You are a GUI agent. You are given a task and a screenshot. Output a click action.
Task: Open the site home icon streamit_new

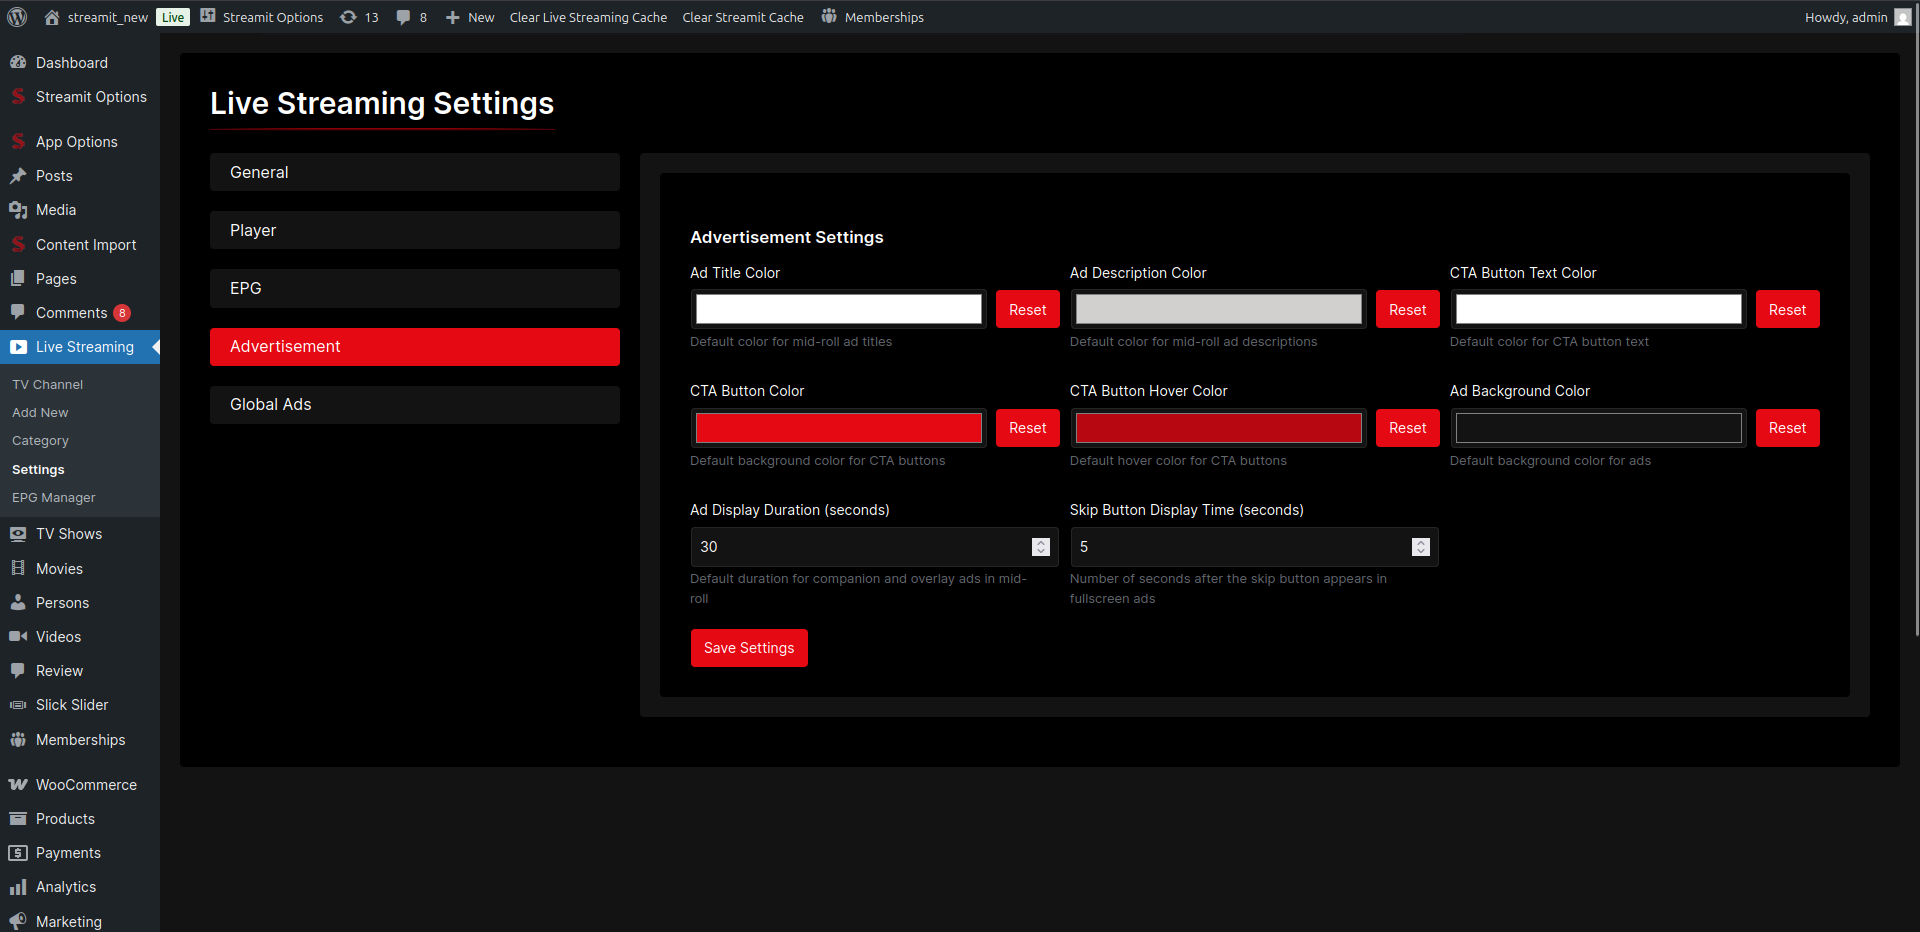click(52, 17)
